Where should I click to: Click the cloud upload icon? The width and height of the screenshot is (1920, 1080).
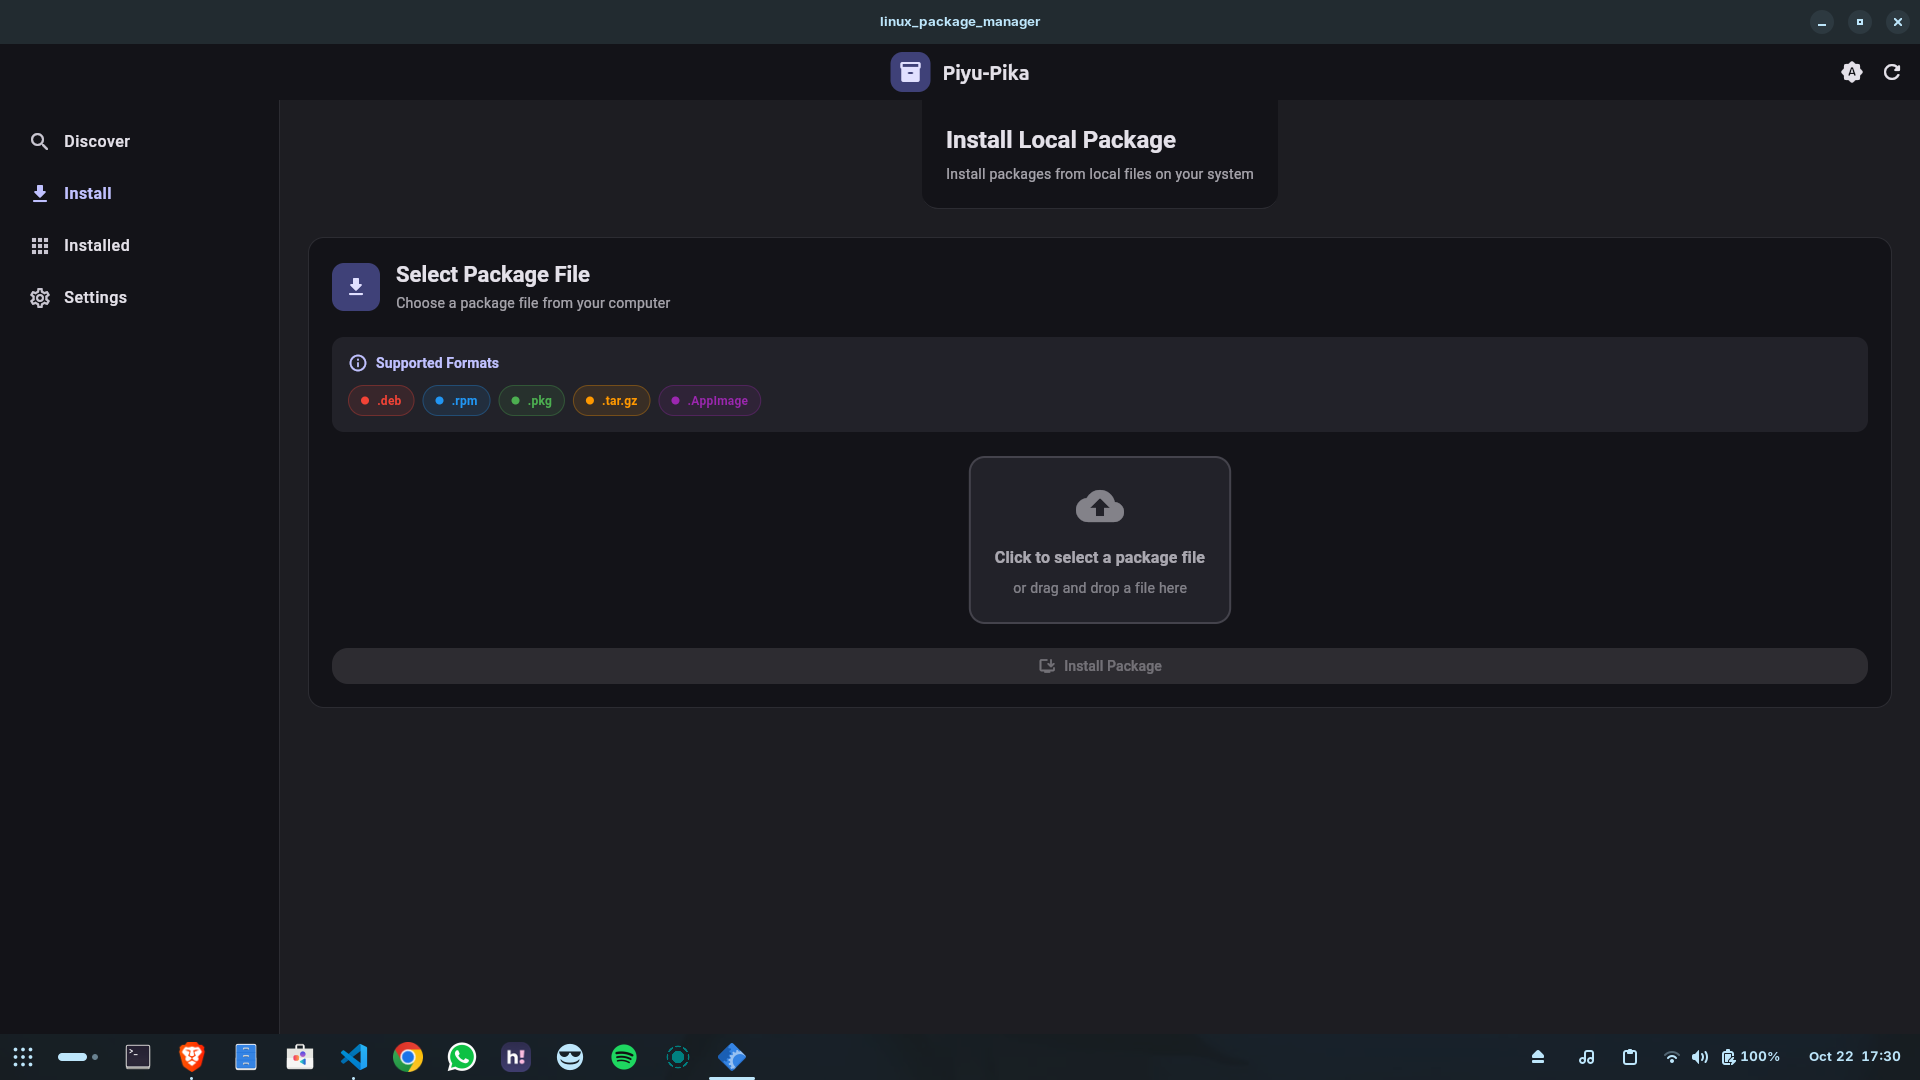[1099, 507]
